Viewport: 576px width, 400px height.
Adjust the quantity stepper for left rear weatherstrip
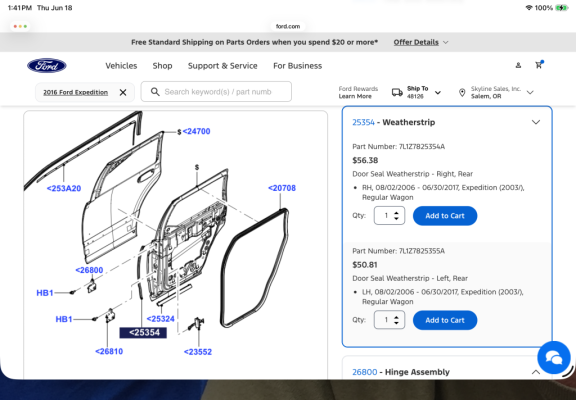396,320
